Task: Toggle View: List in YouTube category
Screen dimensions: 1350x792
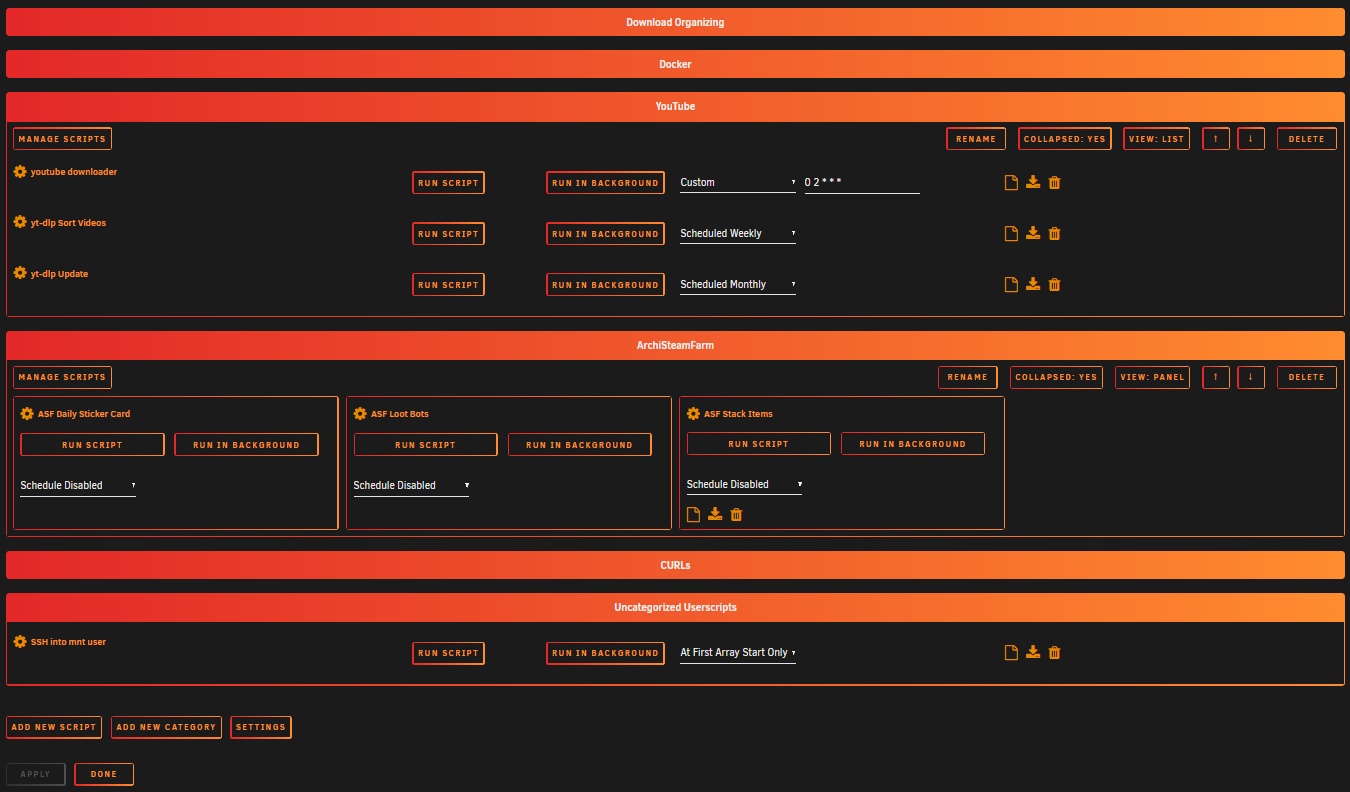Action: [x=1156, y=139]
